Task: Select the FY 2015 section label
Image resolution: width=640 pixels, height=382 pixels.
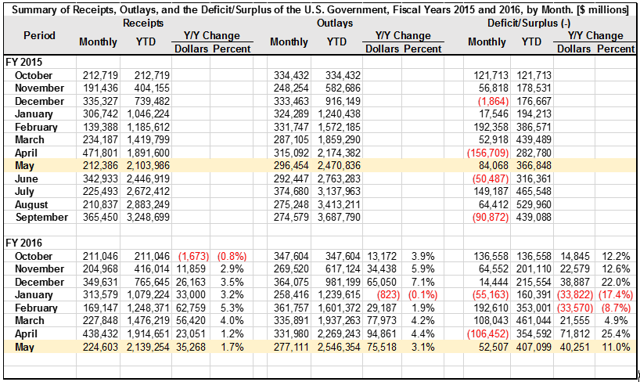Action: pyautogui.click(x=24, y=62)
